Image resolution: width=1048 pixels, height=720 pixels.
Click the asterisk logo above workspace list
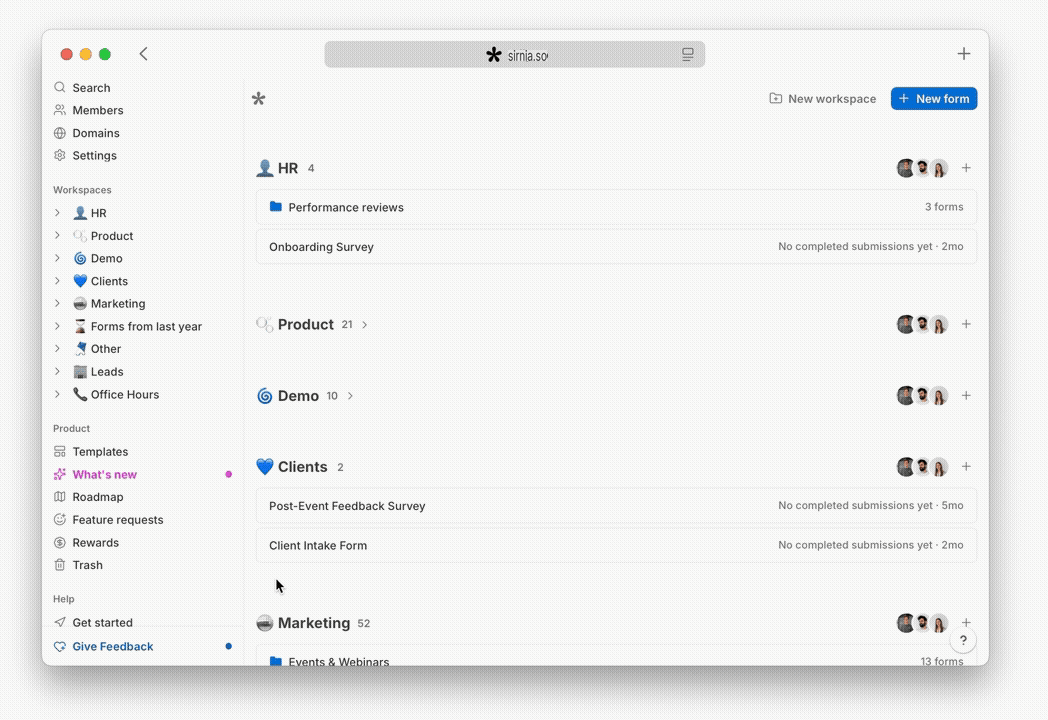pyautogui.click(x=259, y=99)
